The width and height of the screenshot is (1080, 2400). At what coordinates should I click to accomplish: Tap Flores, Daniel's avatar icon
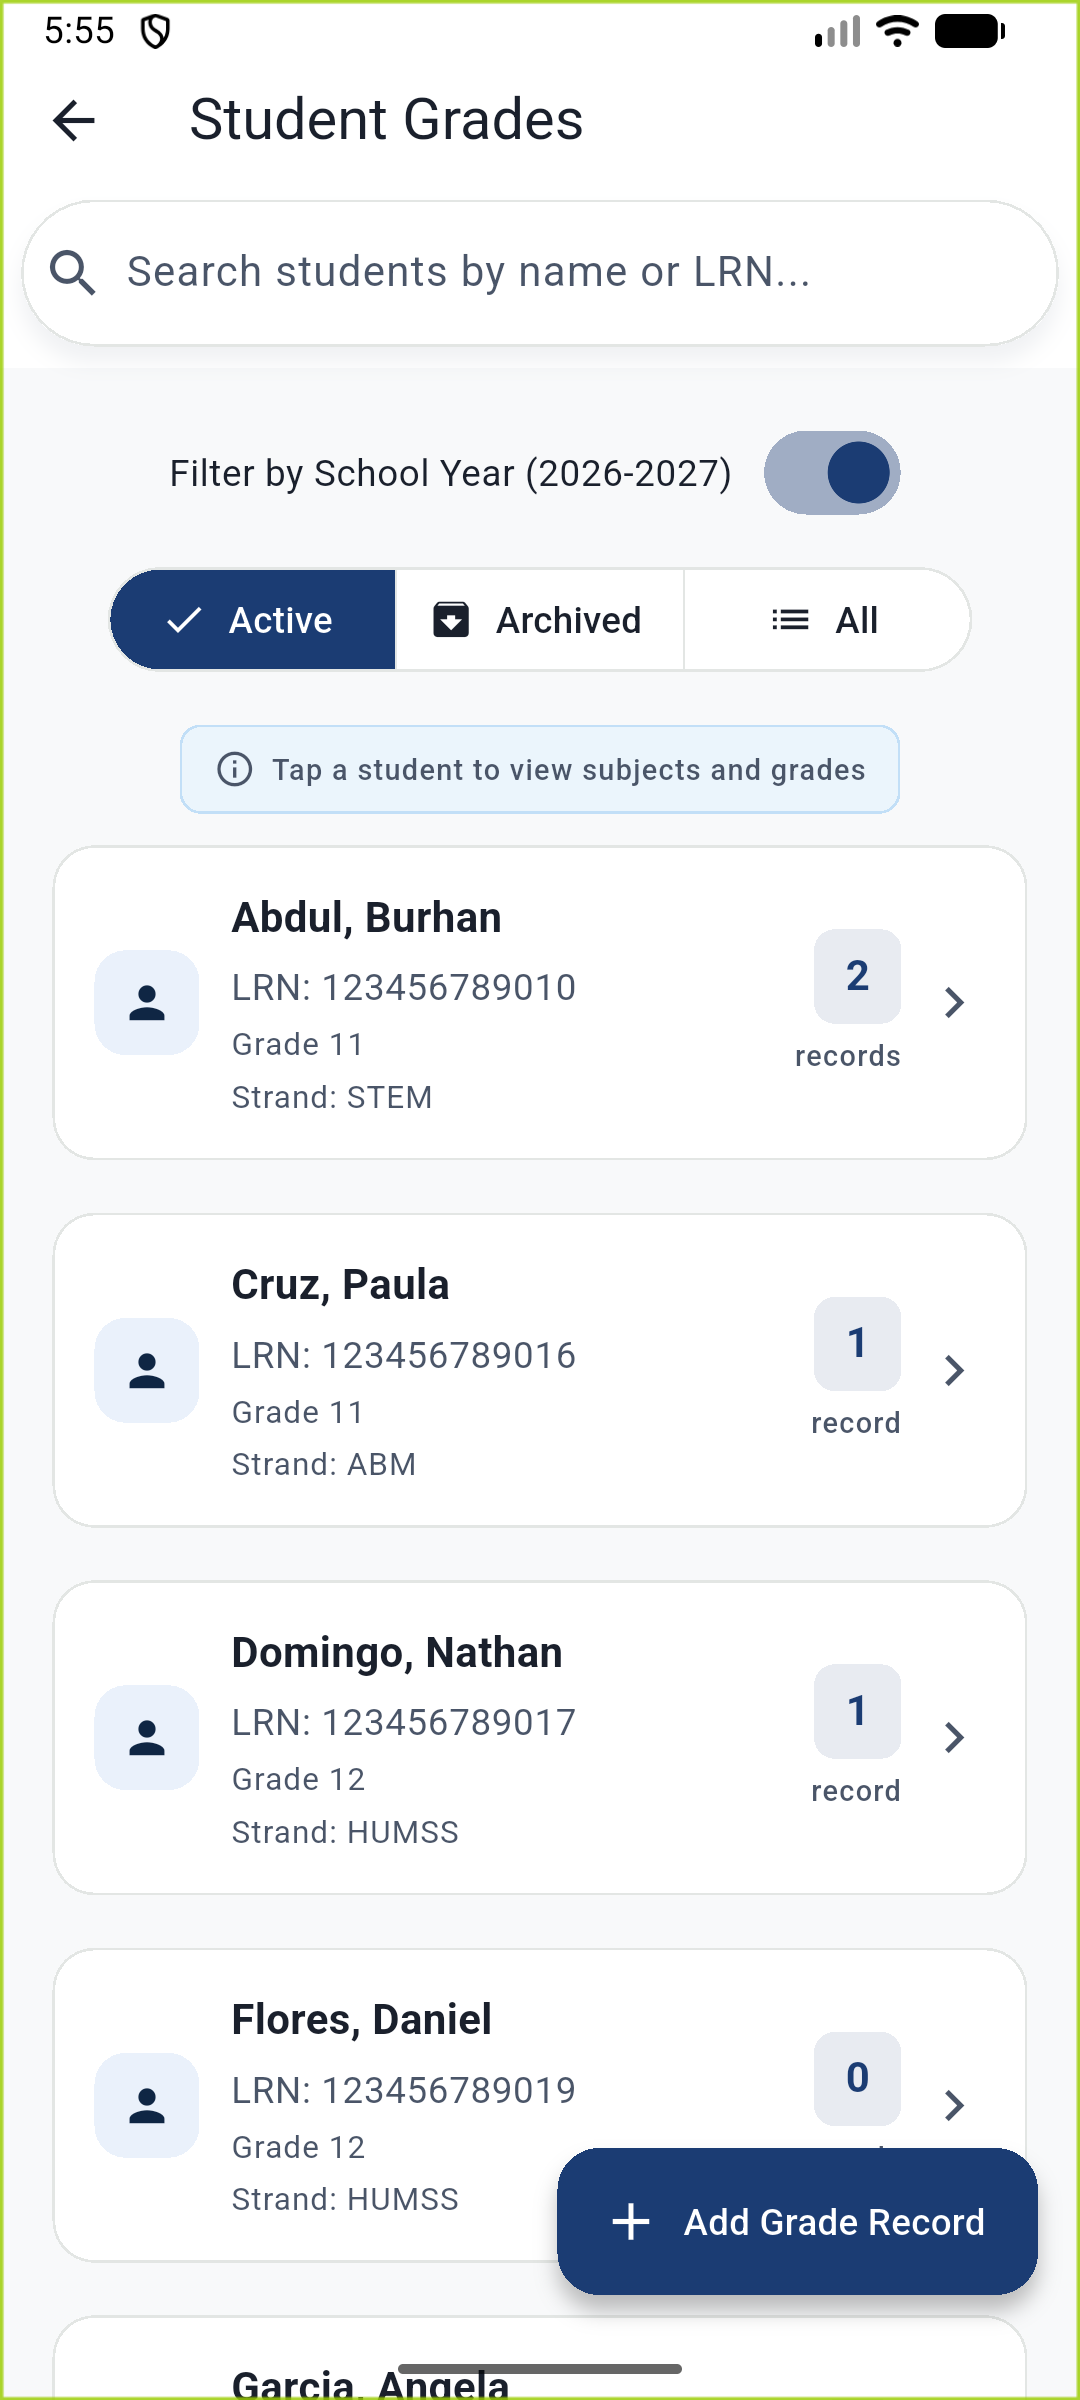tap(147, 2105)
